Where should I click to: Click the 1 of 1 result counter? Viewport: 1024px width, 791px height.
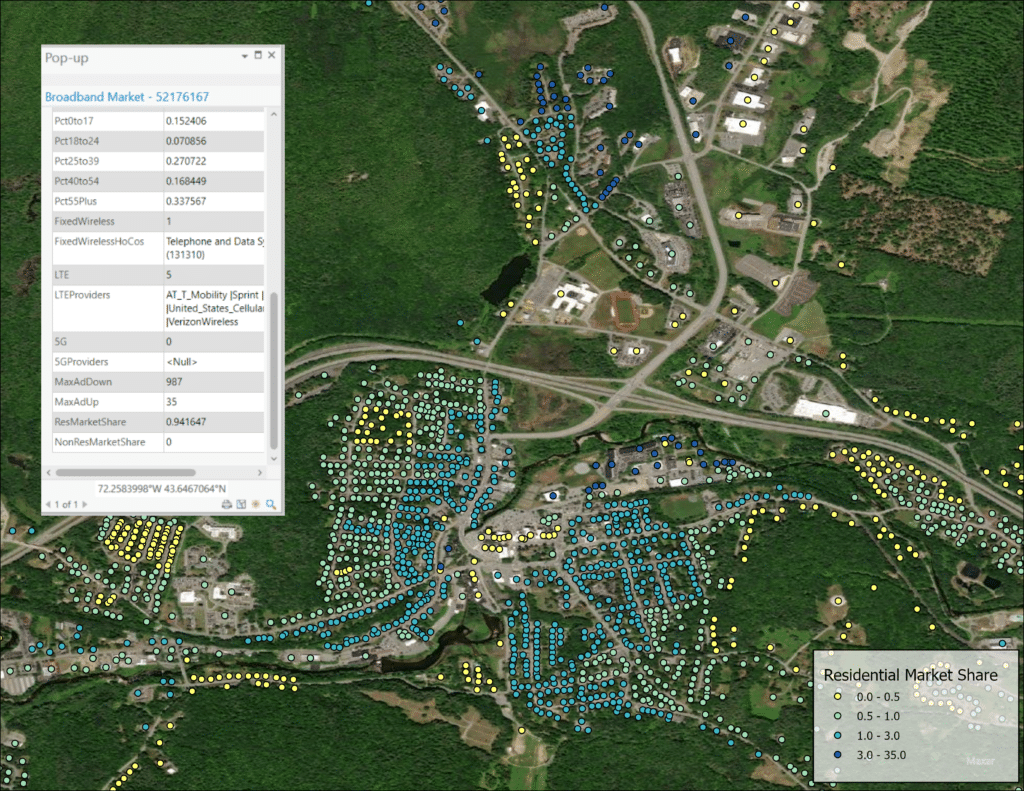coord(66,504)
